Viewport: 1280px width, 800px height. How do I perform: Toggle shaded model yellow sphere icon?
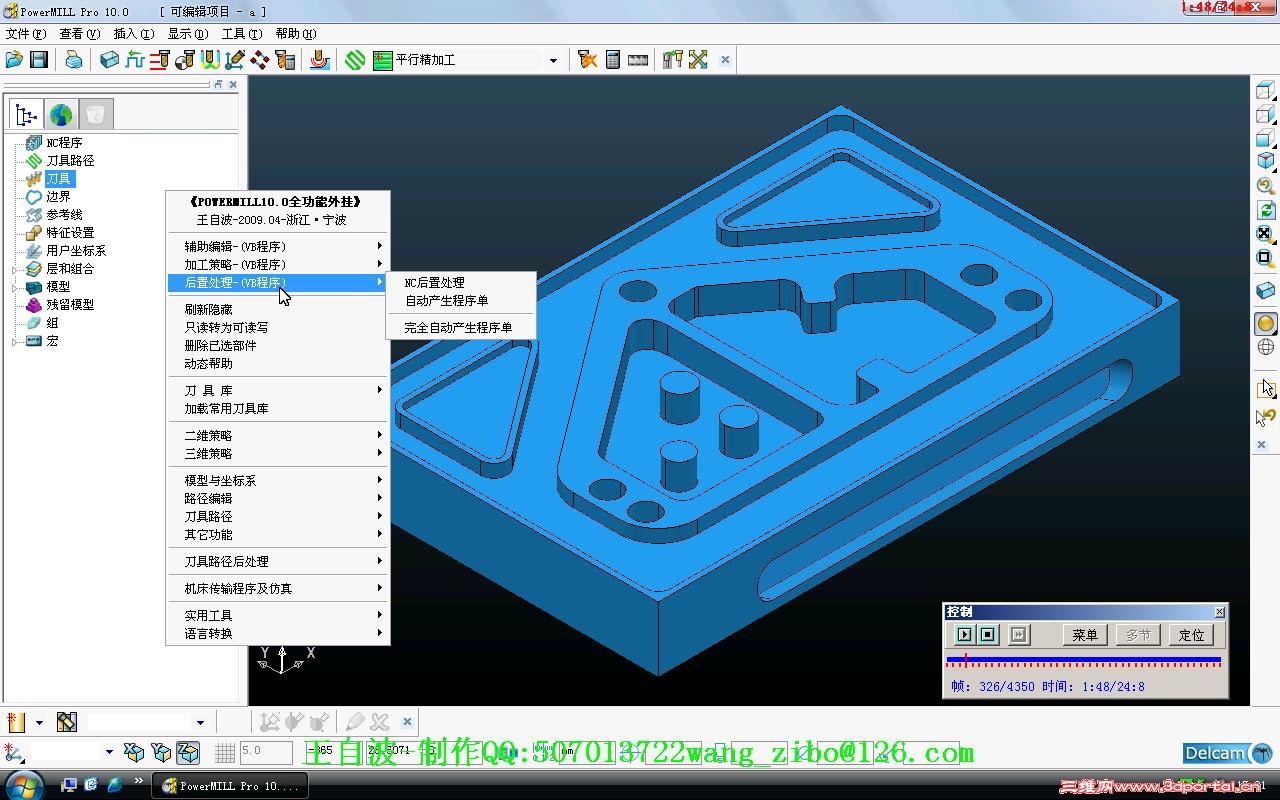click(x=1266, y=323)
